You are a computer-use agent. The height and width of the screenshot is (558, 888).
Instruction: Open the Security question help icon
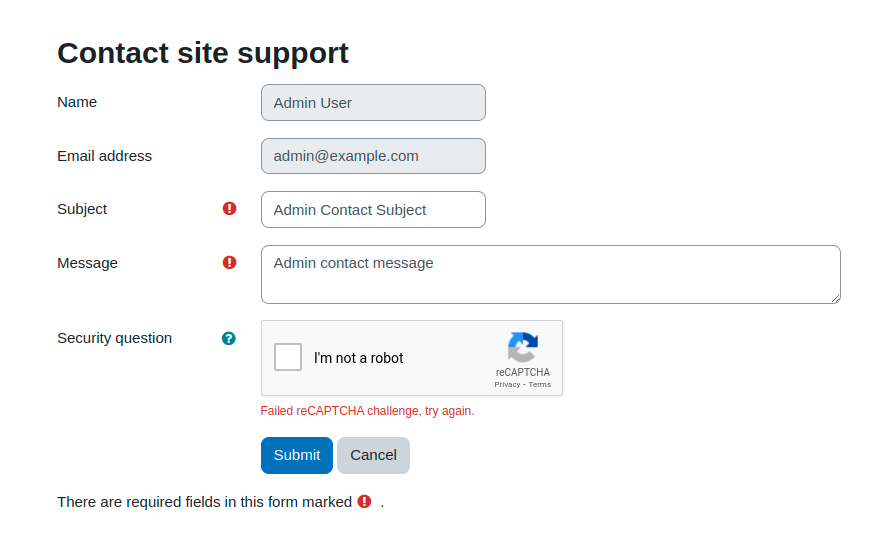[x=229, y=338]
